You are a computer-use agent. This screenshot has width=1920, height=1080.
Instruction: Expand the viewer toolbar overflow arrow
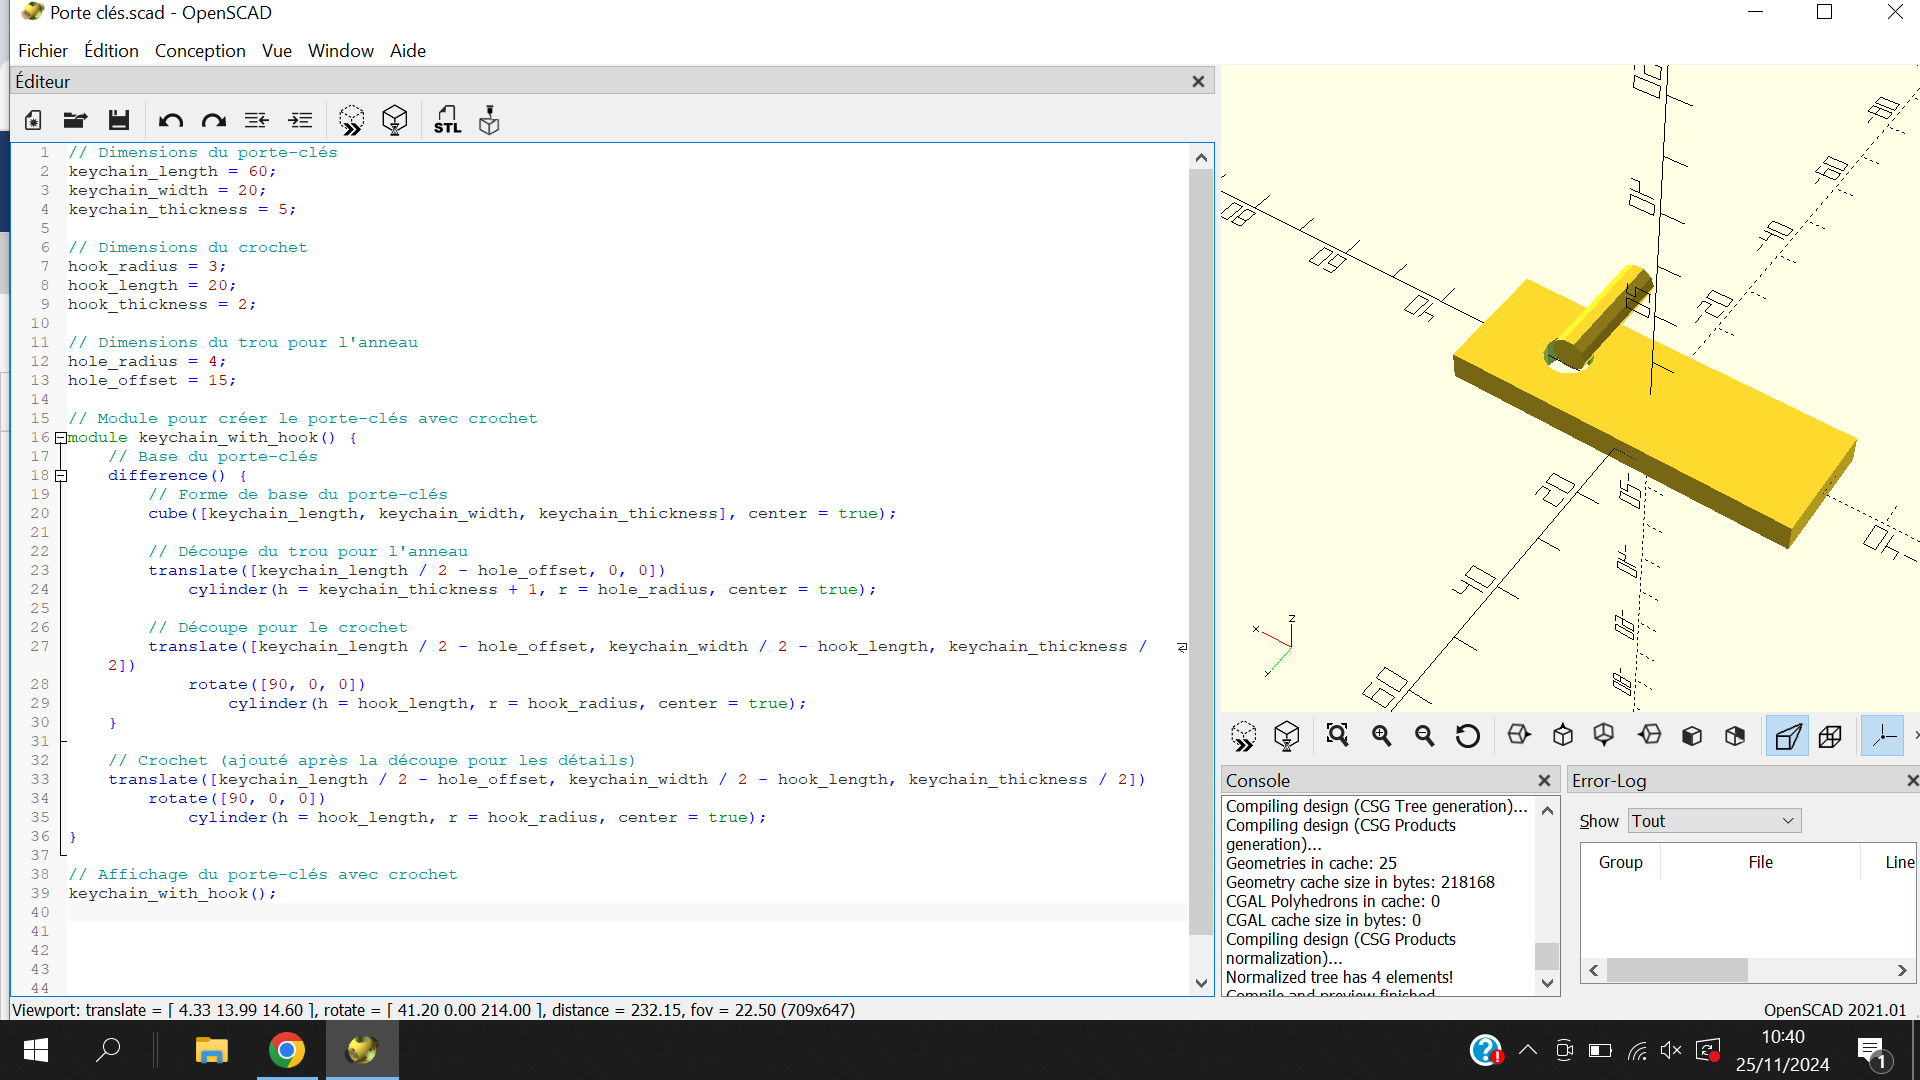1915,736
